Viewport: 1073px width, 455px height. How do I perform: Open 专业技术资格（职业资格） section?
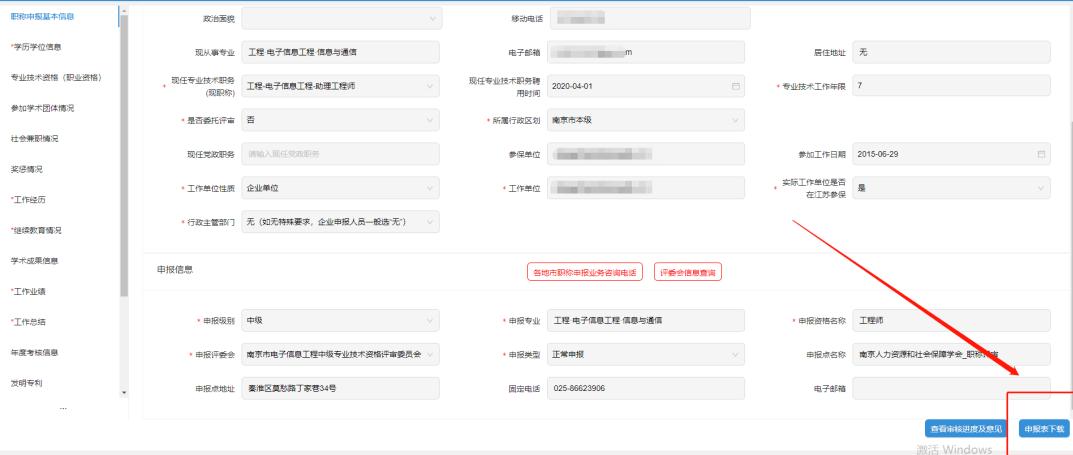pyautogui.click(x=56, y=77)
